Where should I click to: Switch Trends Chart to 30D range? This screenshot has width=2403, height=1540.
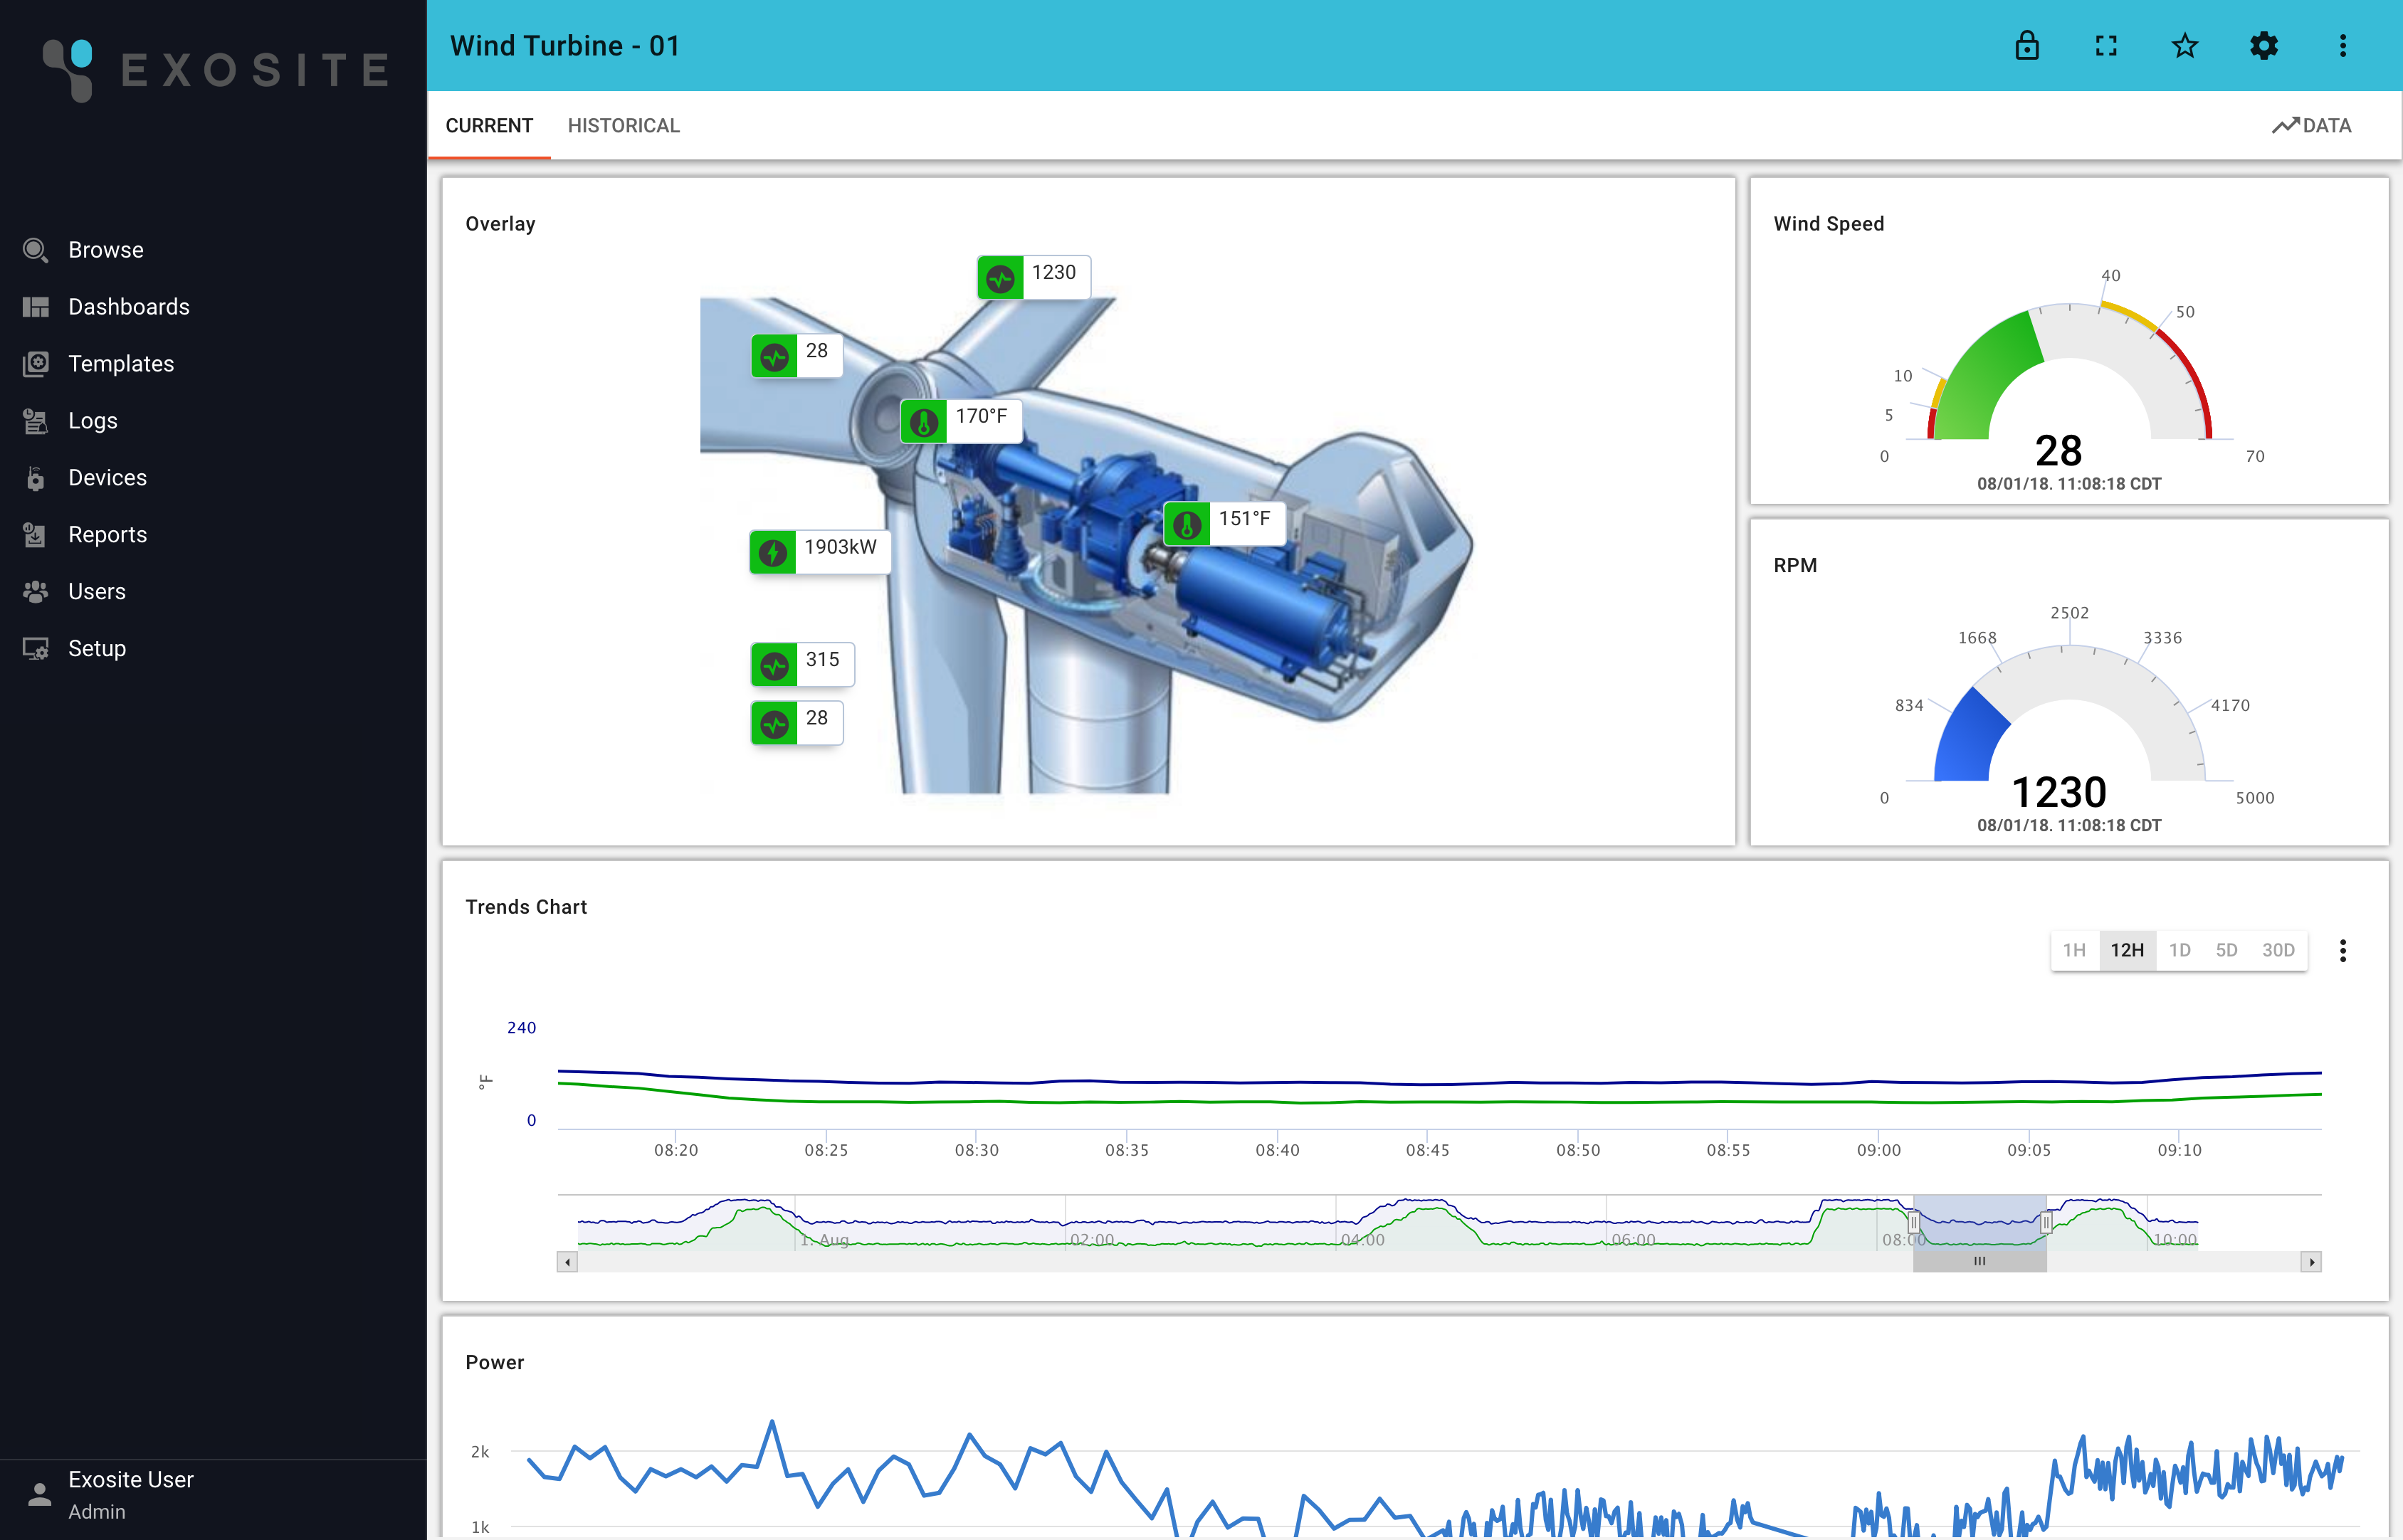click(x=2278, y=950)
